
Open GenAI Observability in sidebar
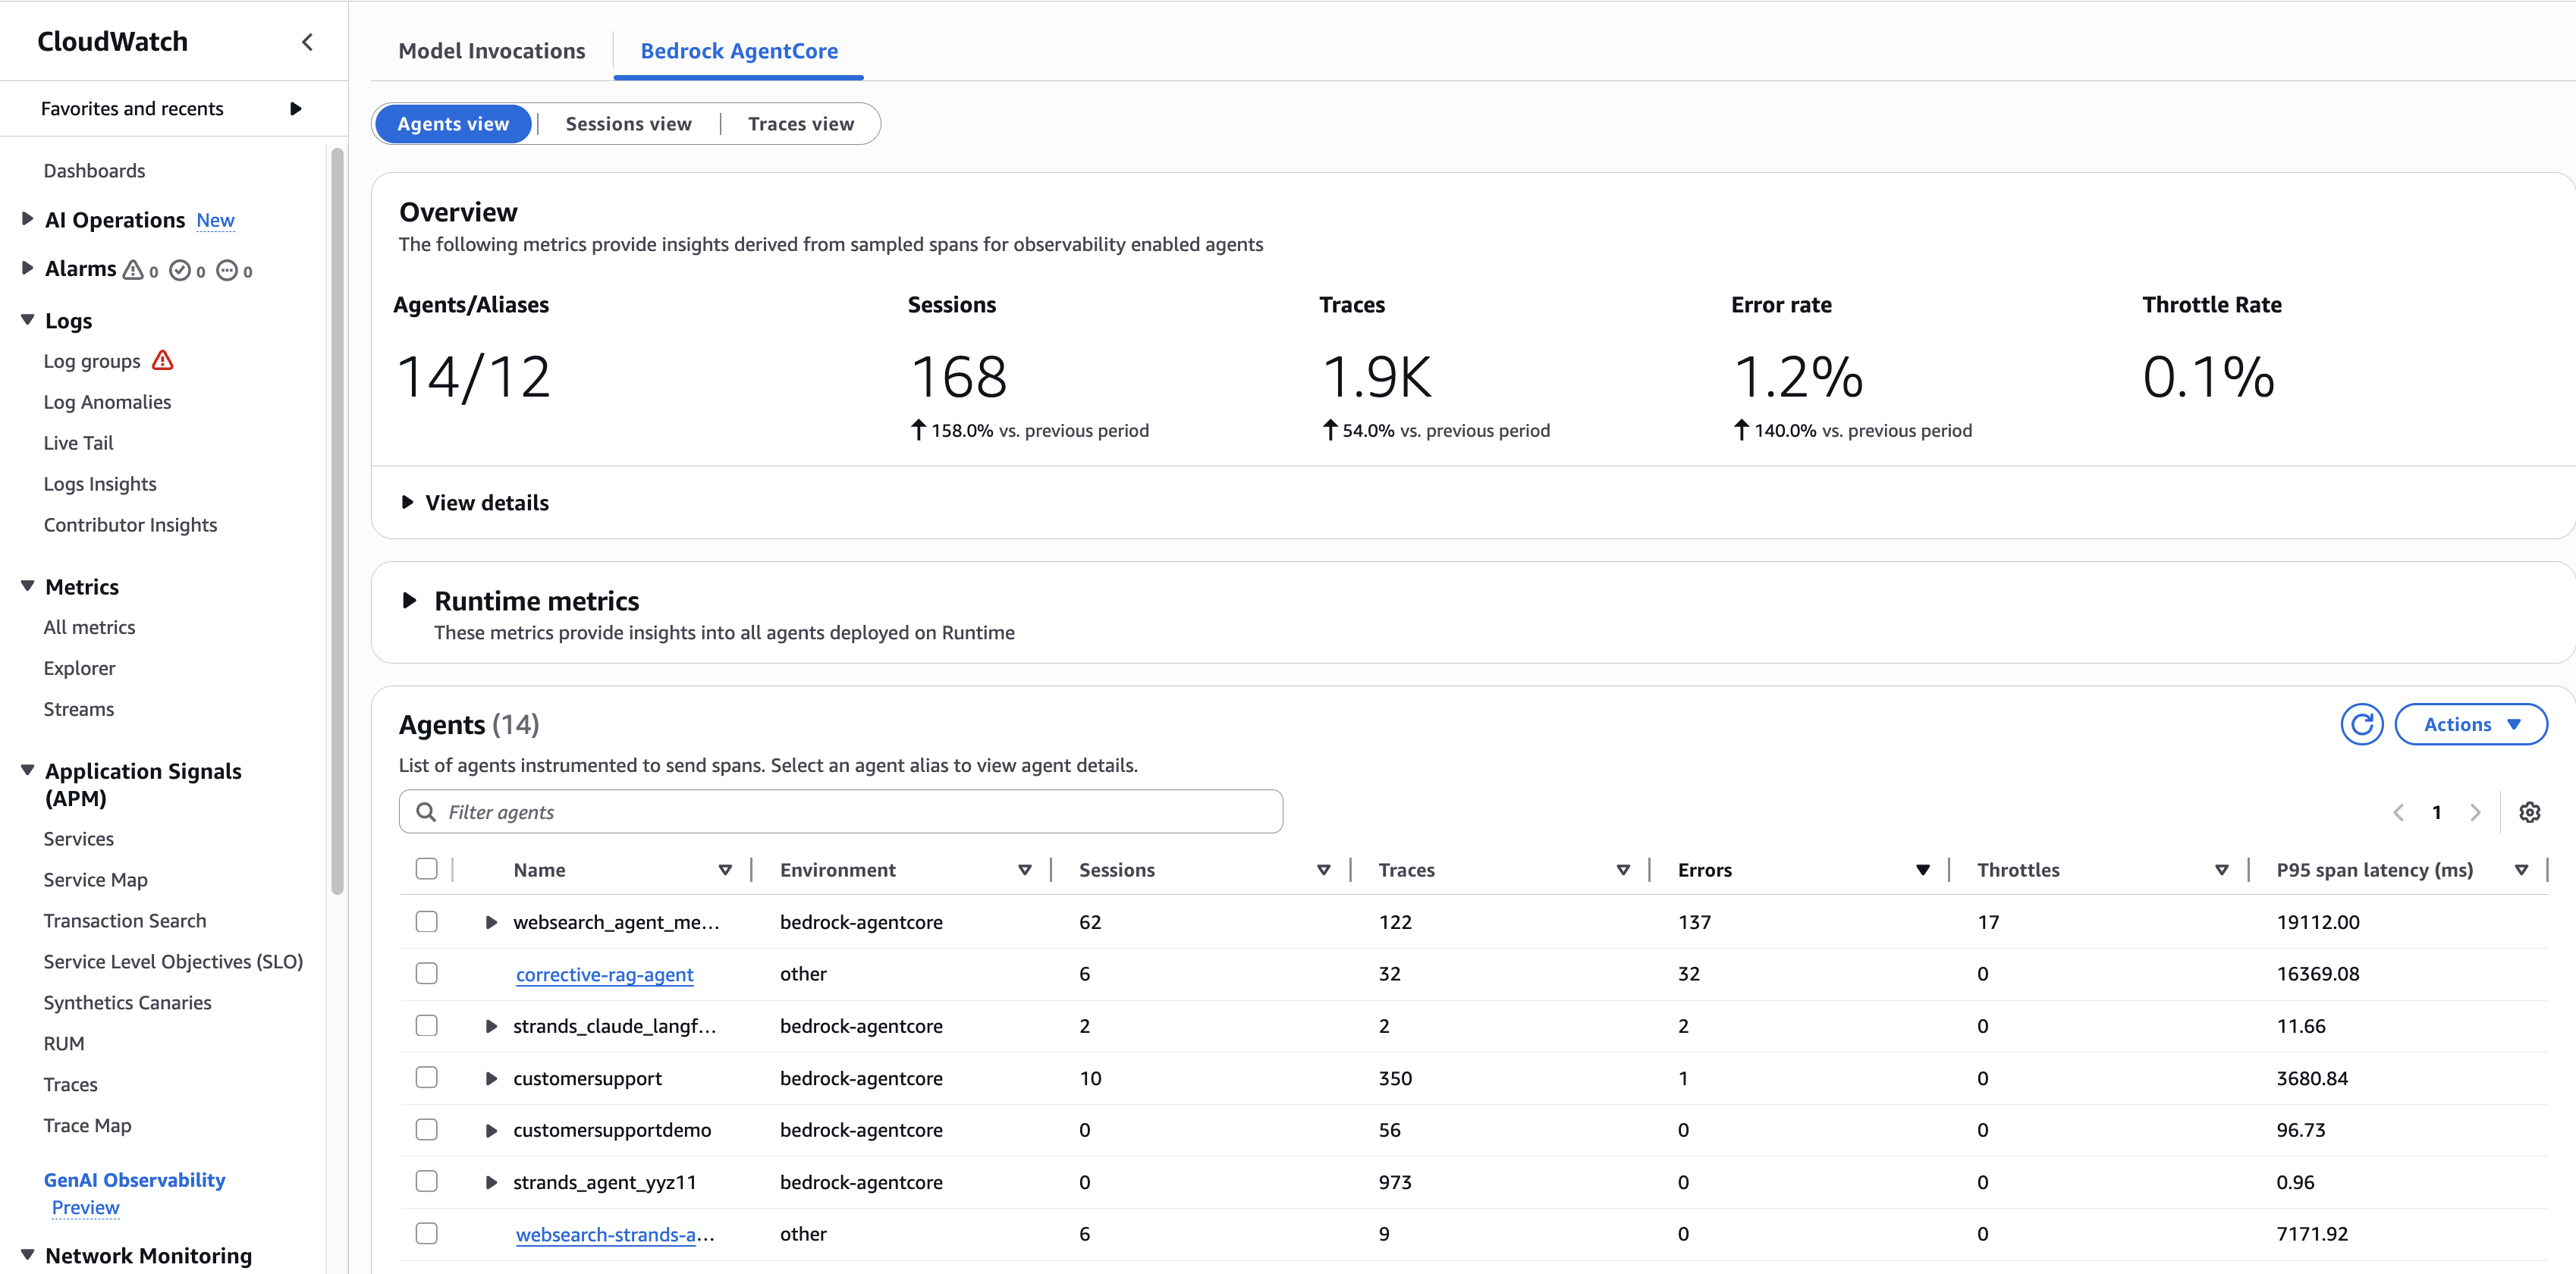[134, 1180]
